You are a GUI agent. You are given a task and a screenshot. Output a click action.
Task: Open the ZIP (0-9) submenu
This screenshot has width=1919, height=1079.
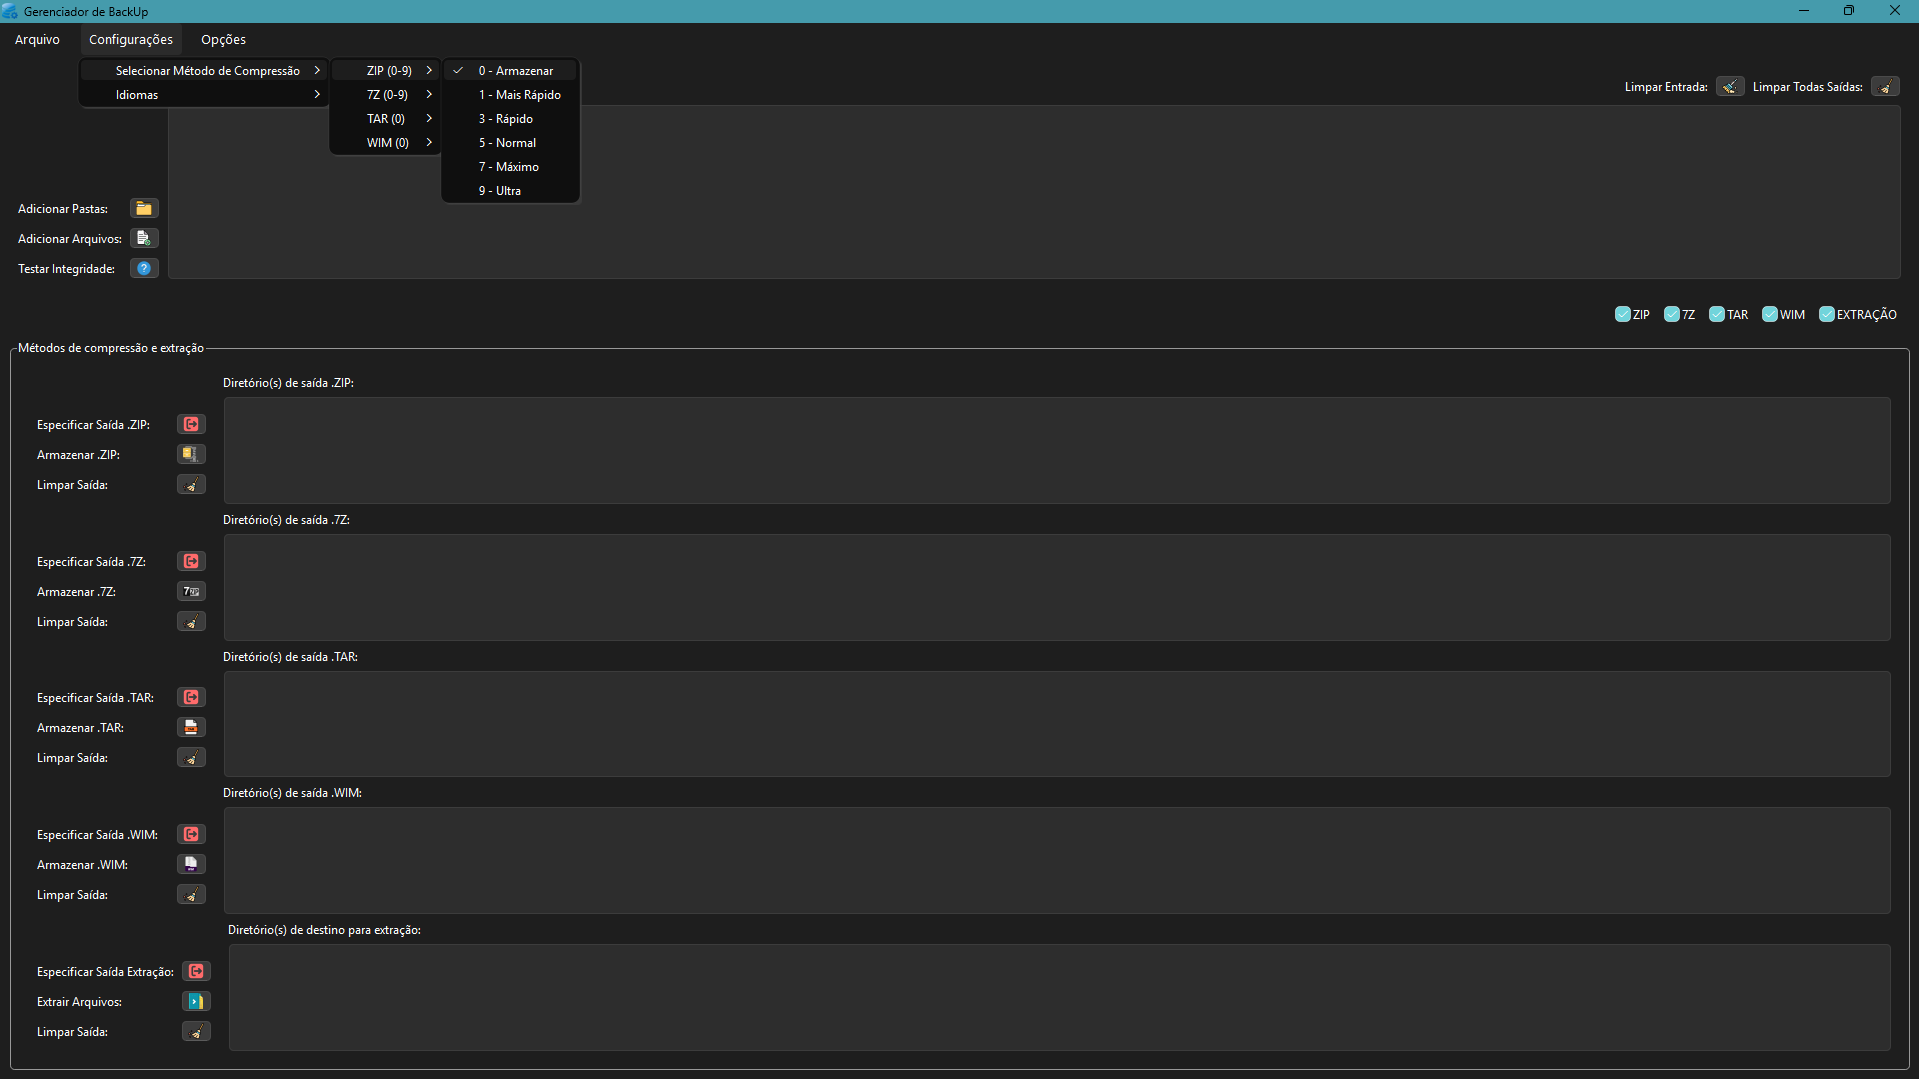click(386, 70)
